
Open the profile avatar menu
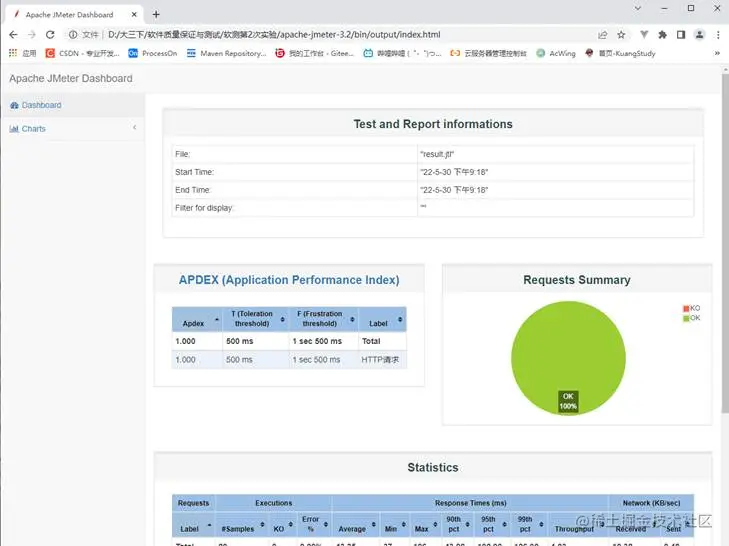(x=699, y=35)
